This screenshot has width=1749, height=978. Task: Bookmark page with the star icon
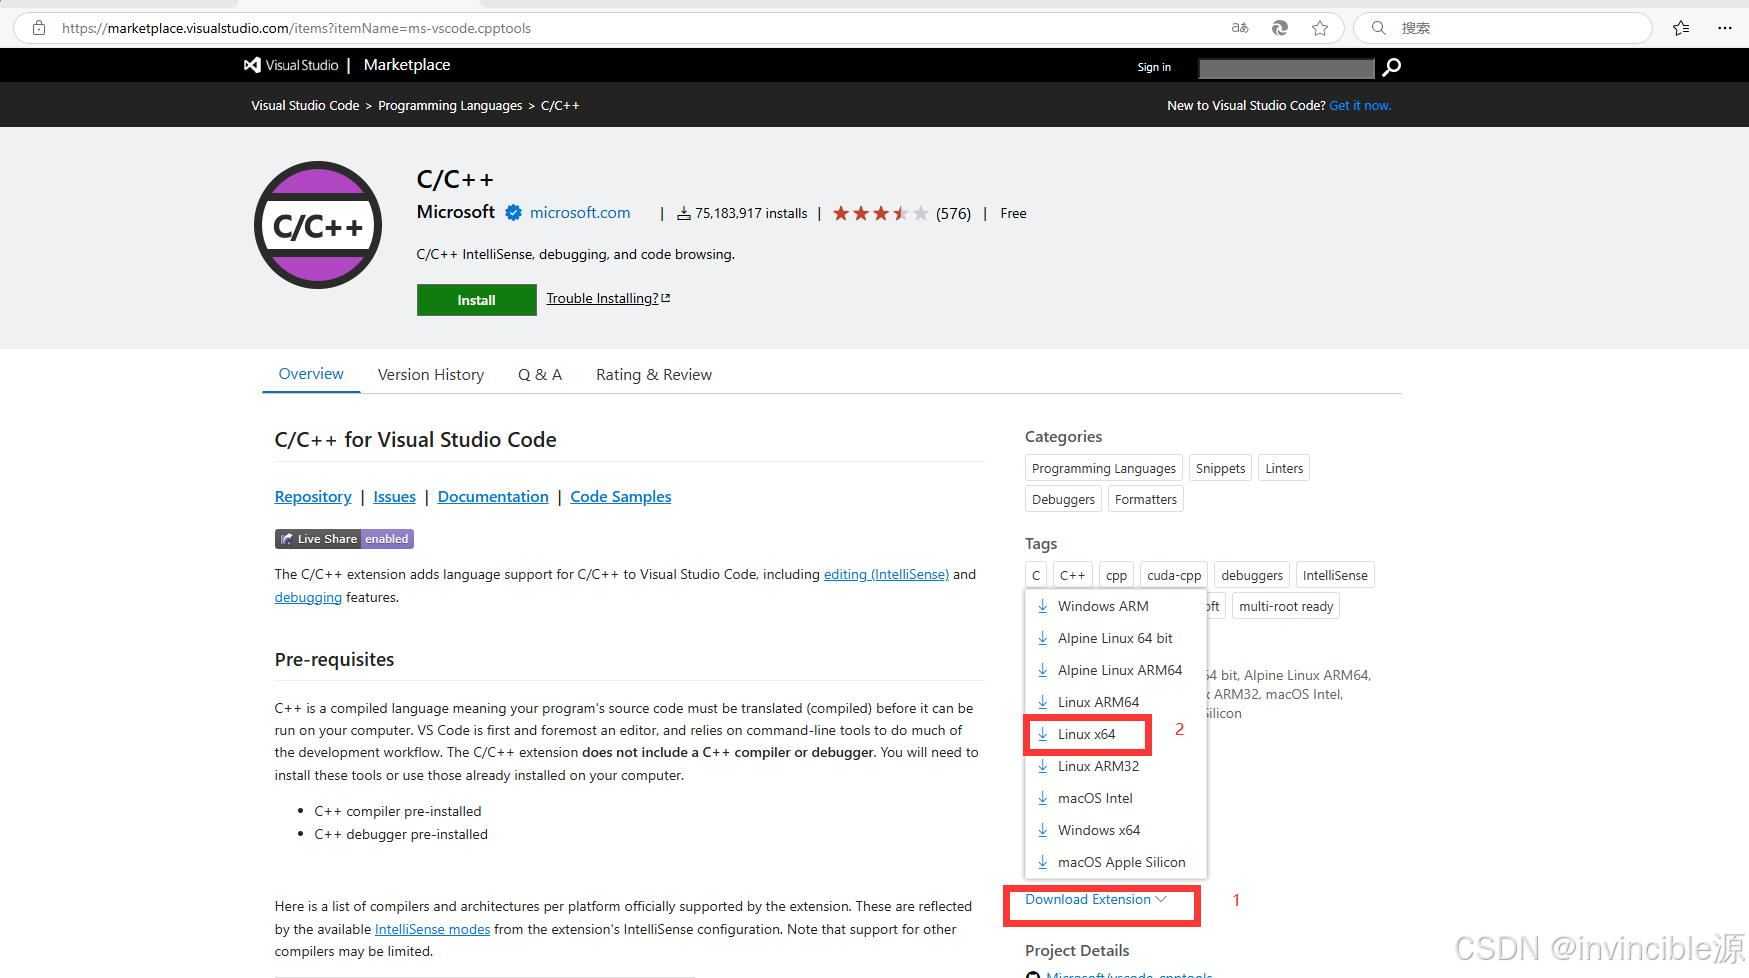[x=1320, y=28]
